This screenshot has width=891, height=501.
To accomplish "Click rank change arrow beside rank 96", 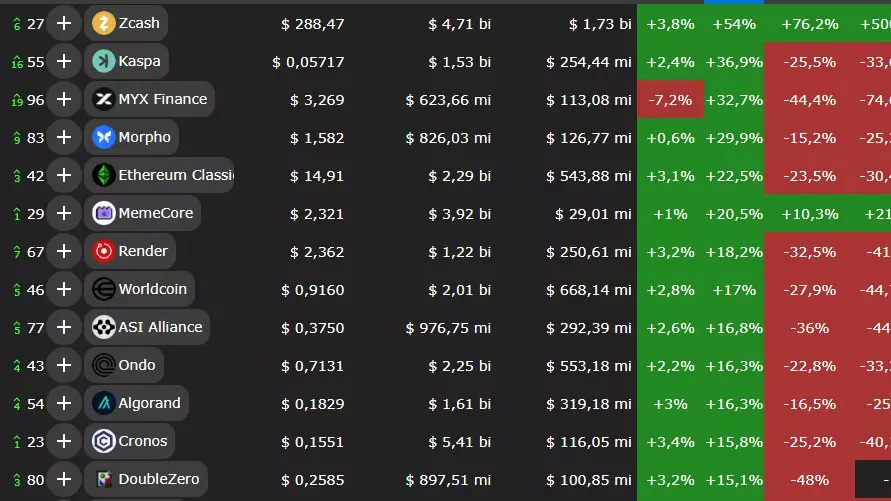I will [x=17, y=100].
